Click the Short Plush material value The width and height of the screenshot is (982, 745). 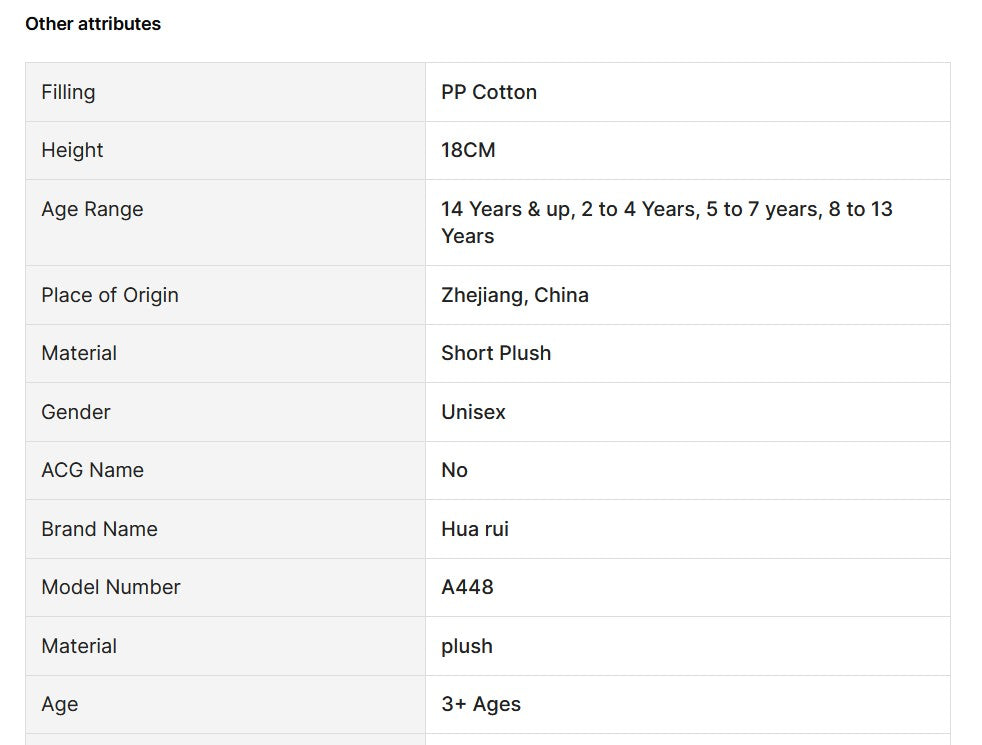[496, 353]
